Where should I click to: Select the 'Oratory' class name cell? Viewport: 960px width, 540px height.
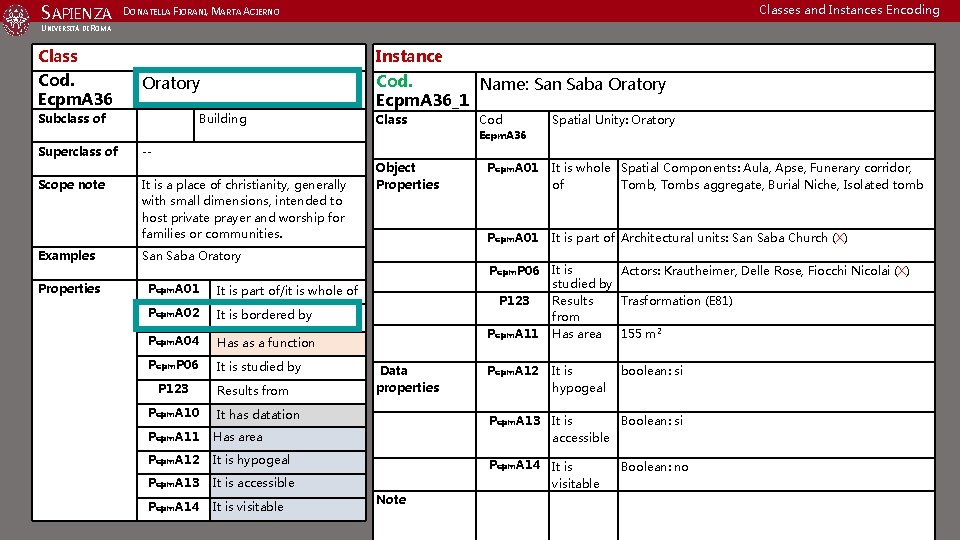tap(247, 88)
